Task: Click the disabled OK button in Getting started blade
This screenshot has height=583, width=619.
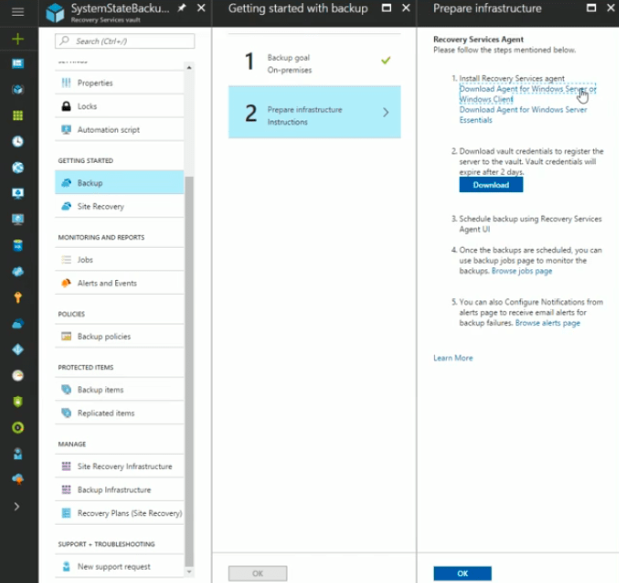Action: coord(257,573)
